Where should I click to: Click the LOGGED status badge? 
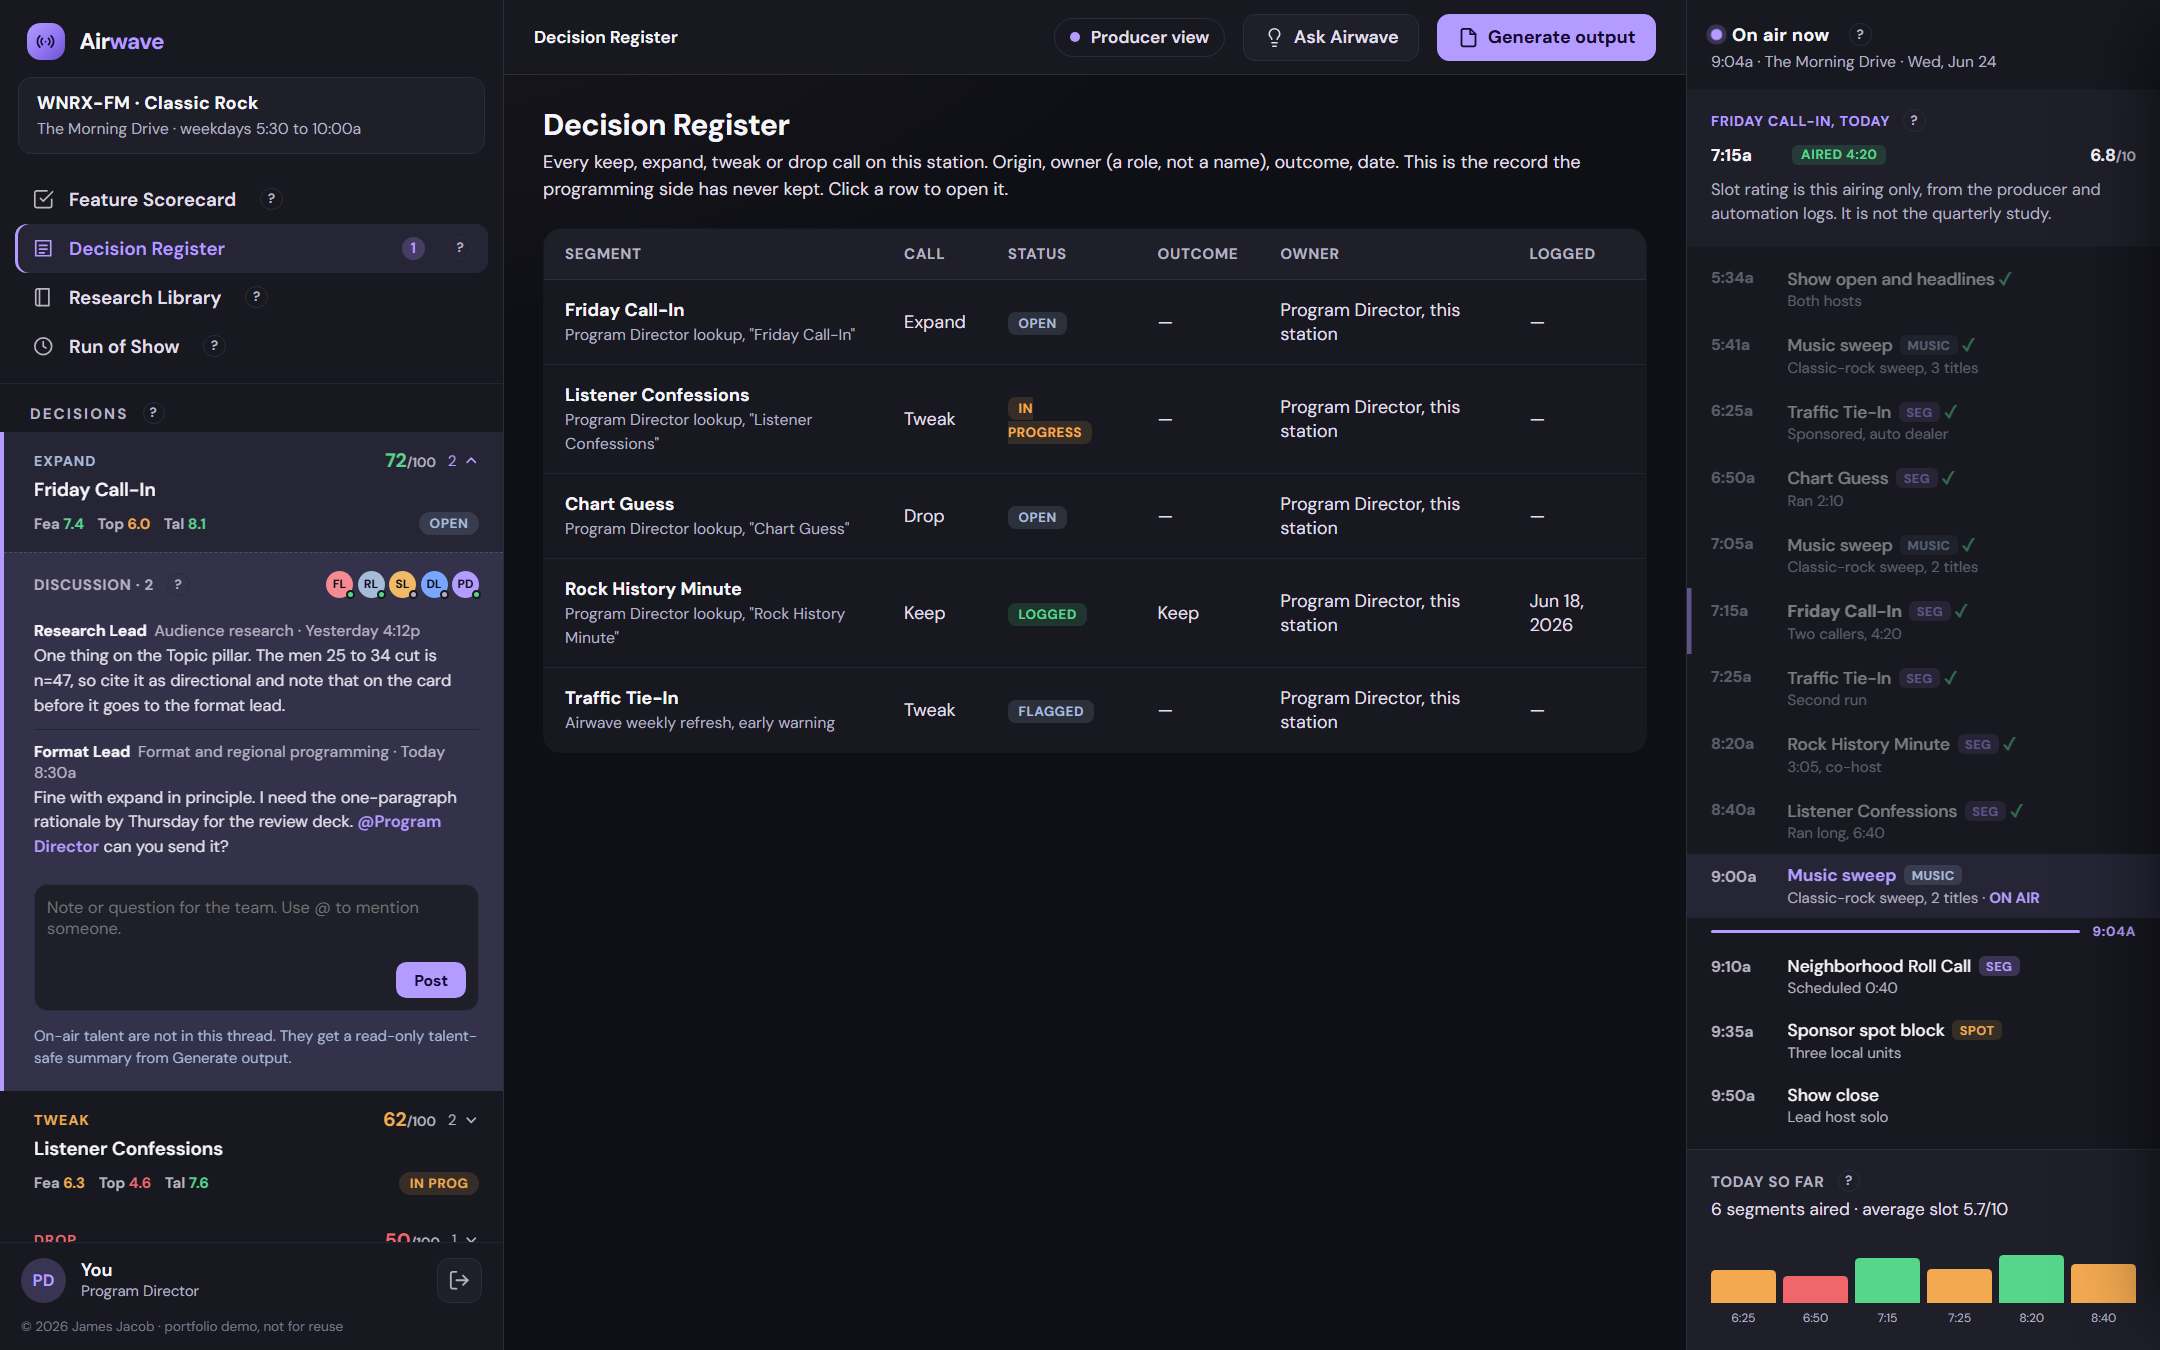pyautogui.click(x=1047, y=614)
